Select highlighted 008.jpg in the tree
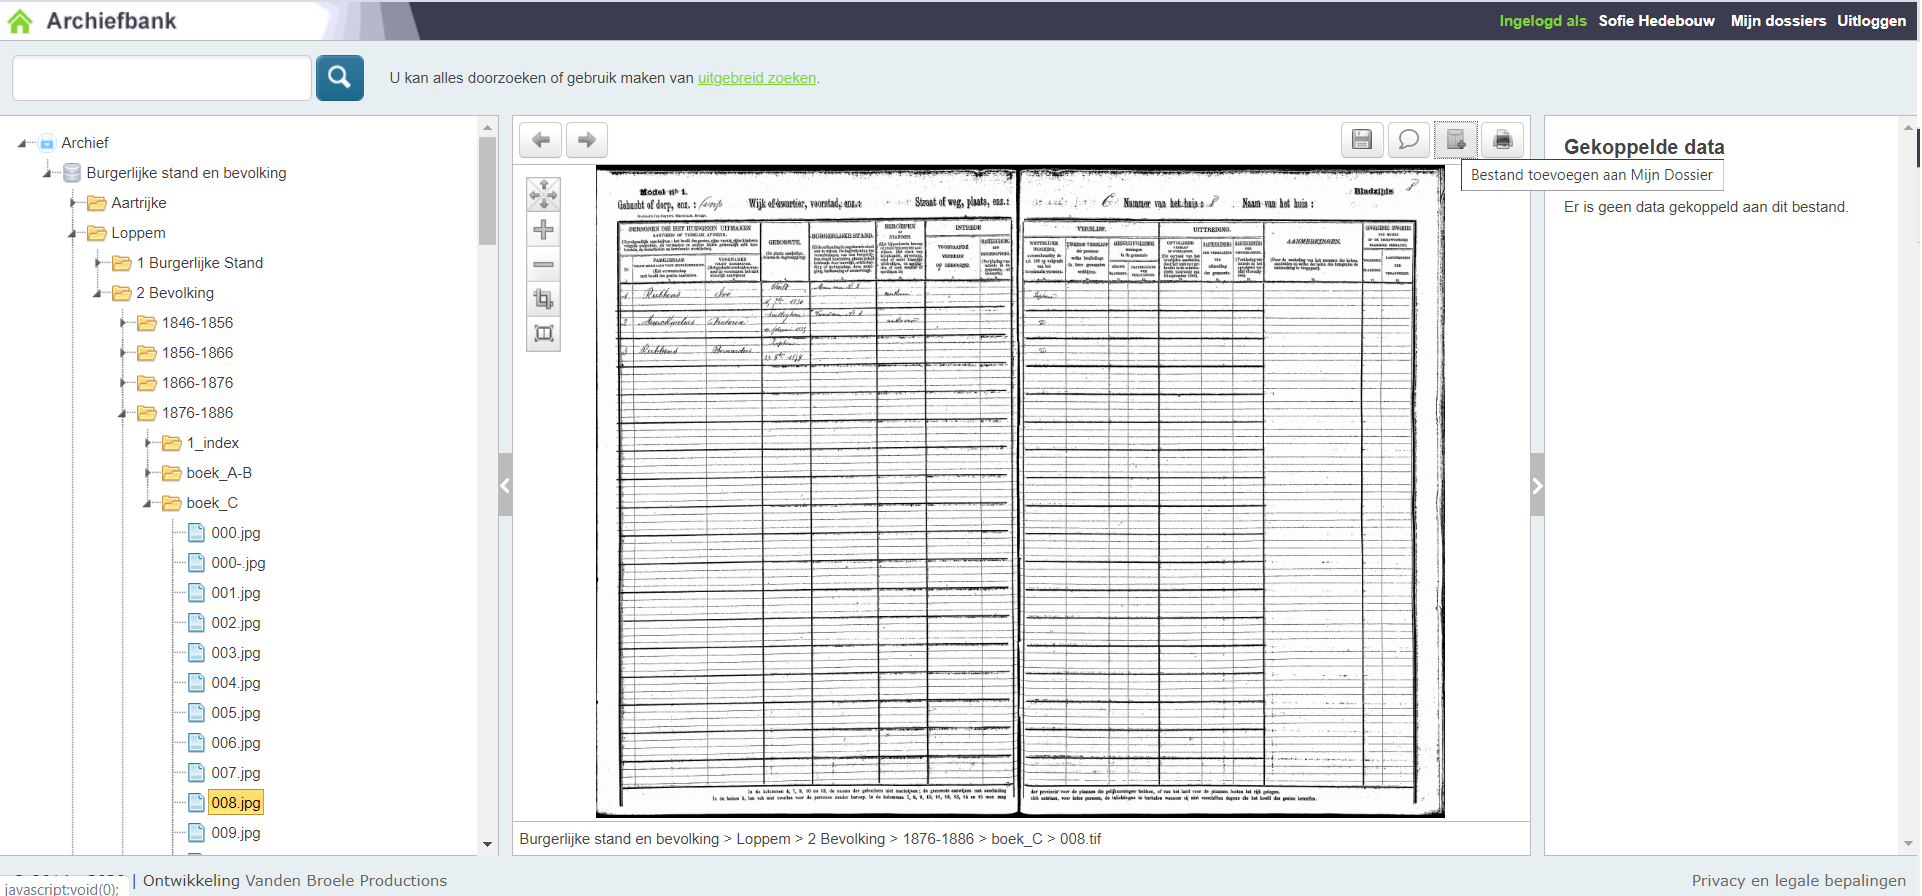The image size is (1922, 896). click(x=236, y=803)
